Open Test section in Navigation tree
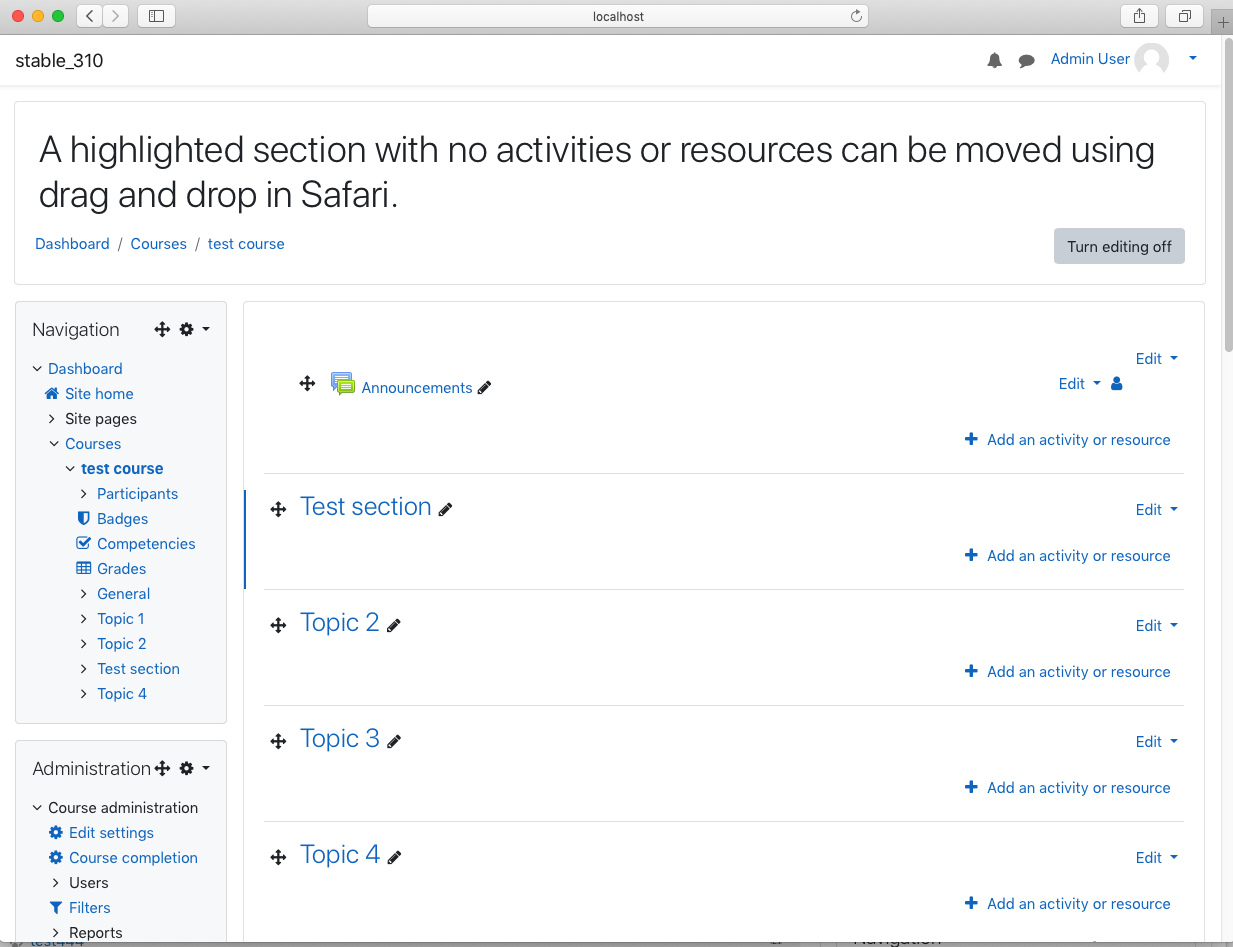Screen dimensions: 1233x947 [138, 669]
